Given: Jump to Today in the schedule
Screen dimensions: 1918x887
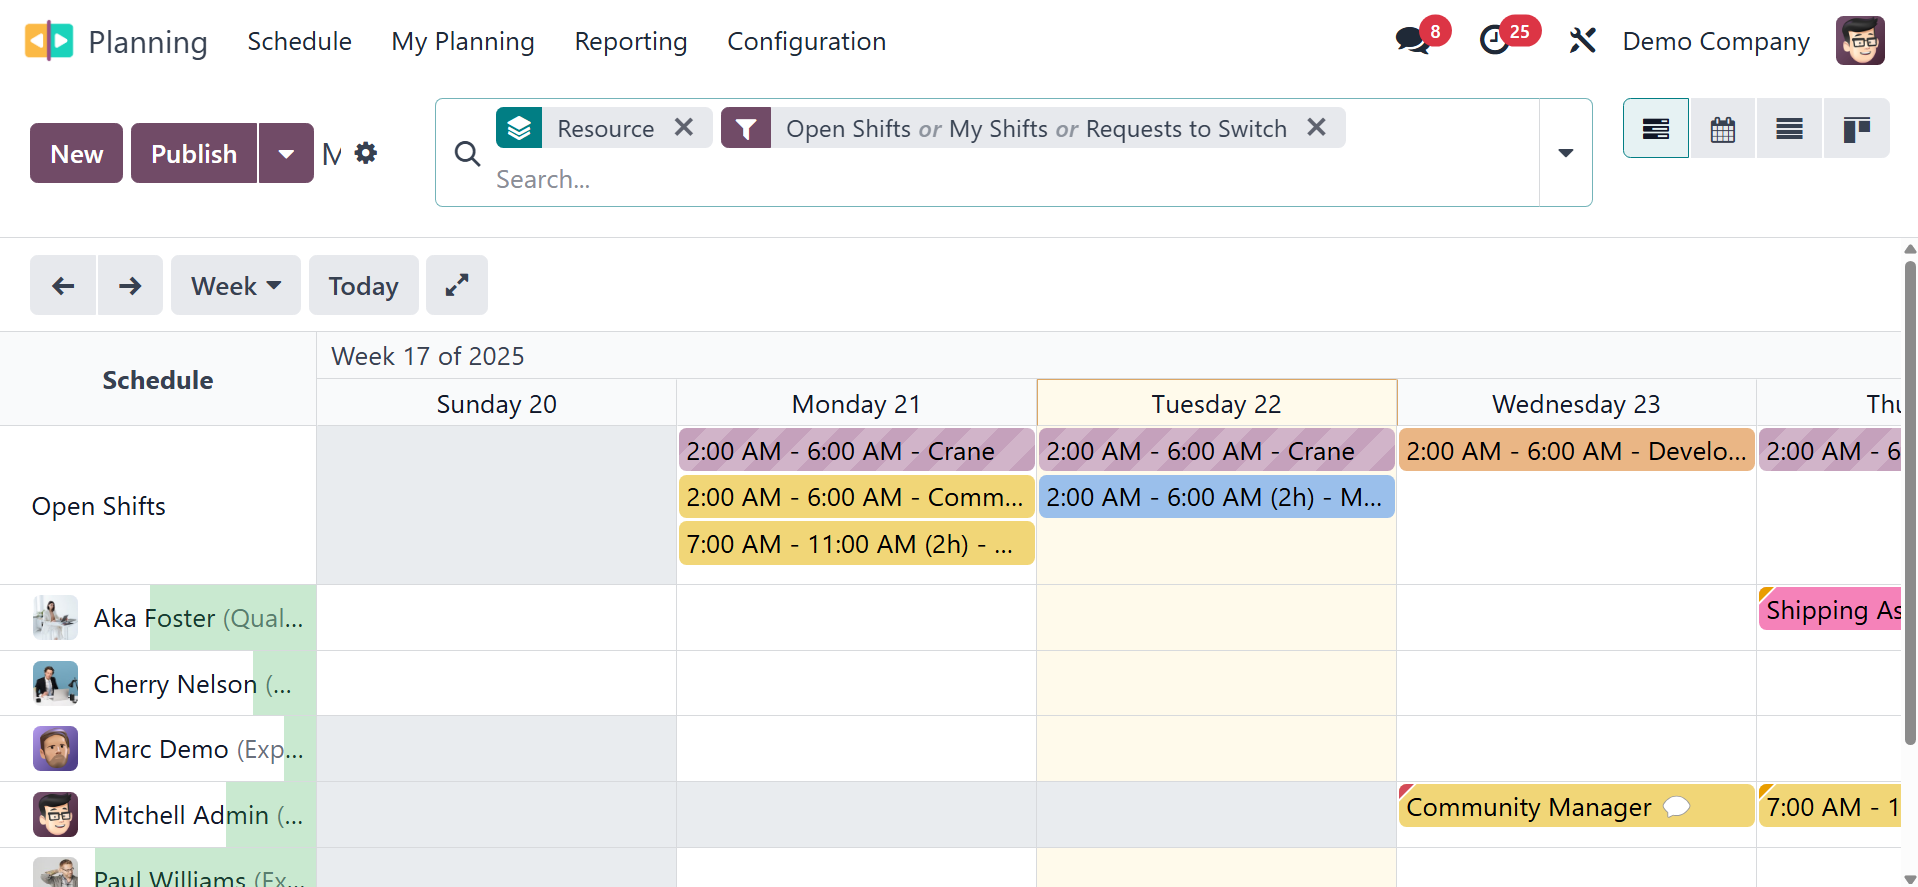Looking at the screenshot, I should pyautogui.click(x=363, y=286).
